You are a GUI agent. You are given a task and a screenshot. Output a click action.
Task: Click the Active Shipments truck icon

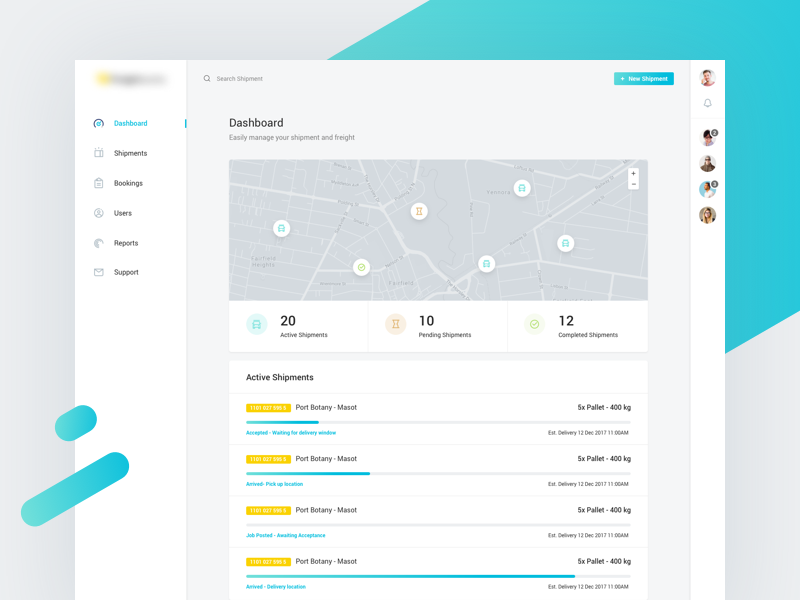tap(257, 324)
